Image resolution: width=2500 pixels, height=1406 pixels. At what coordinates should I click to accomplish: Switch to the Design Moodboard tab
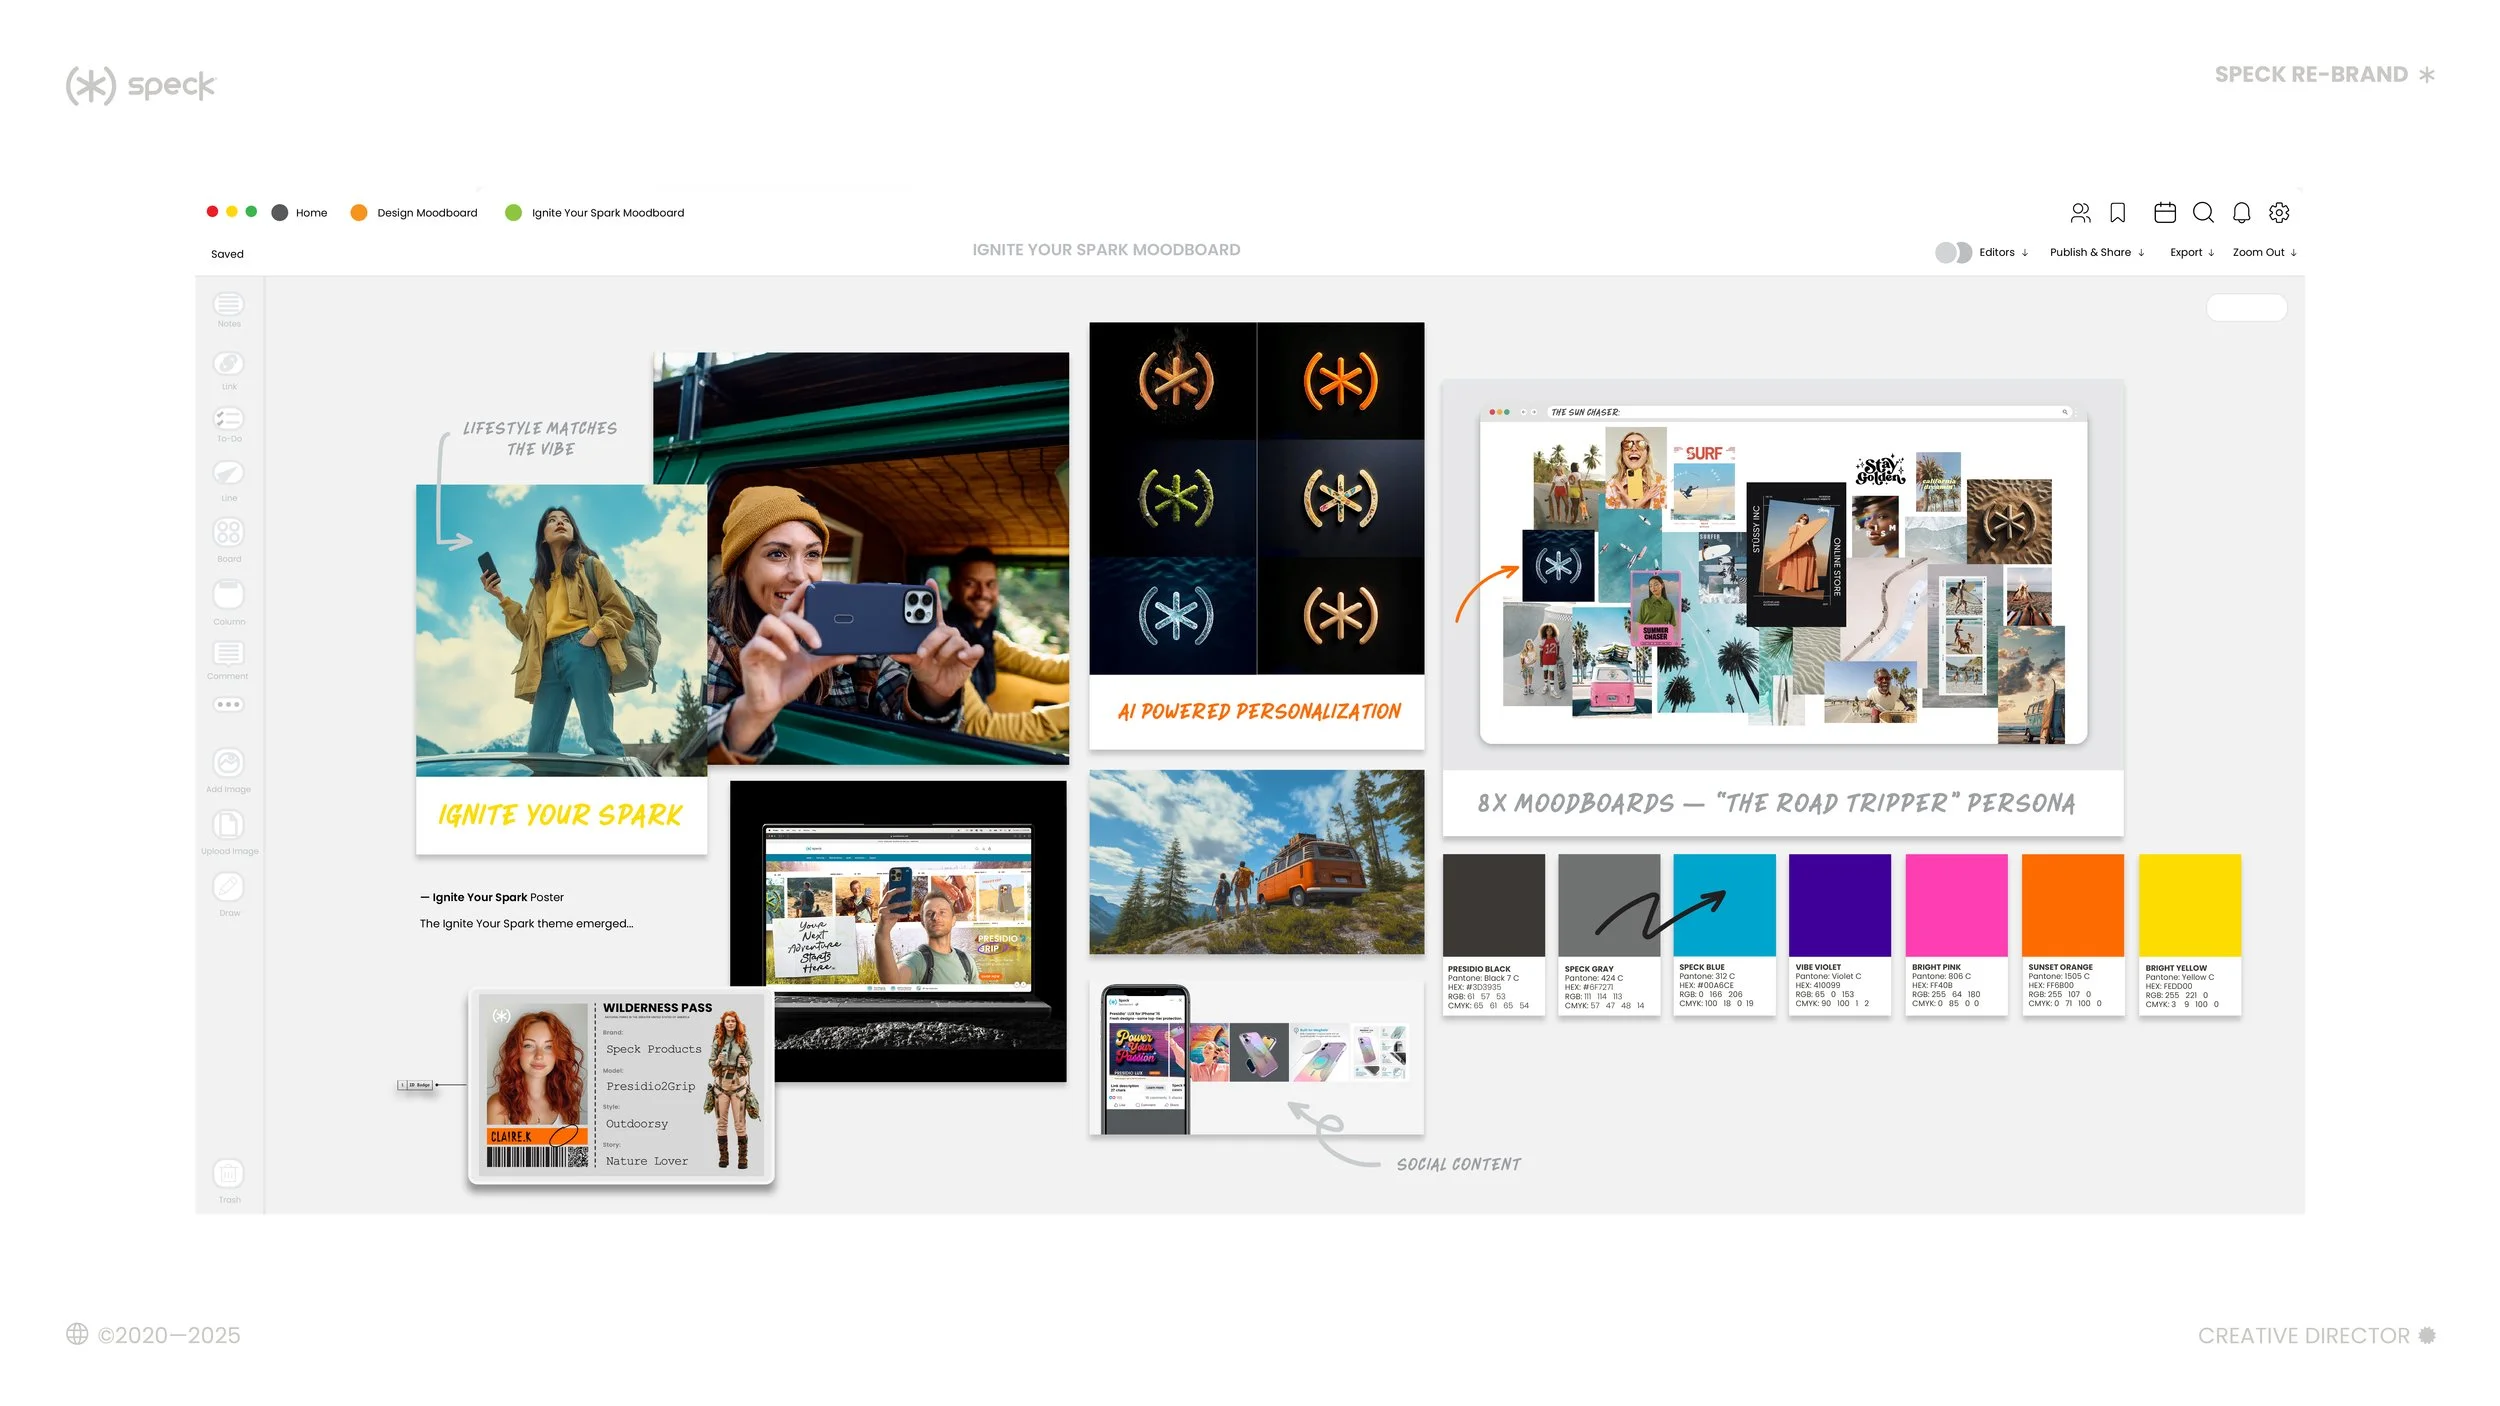click(x=426, y=213)
